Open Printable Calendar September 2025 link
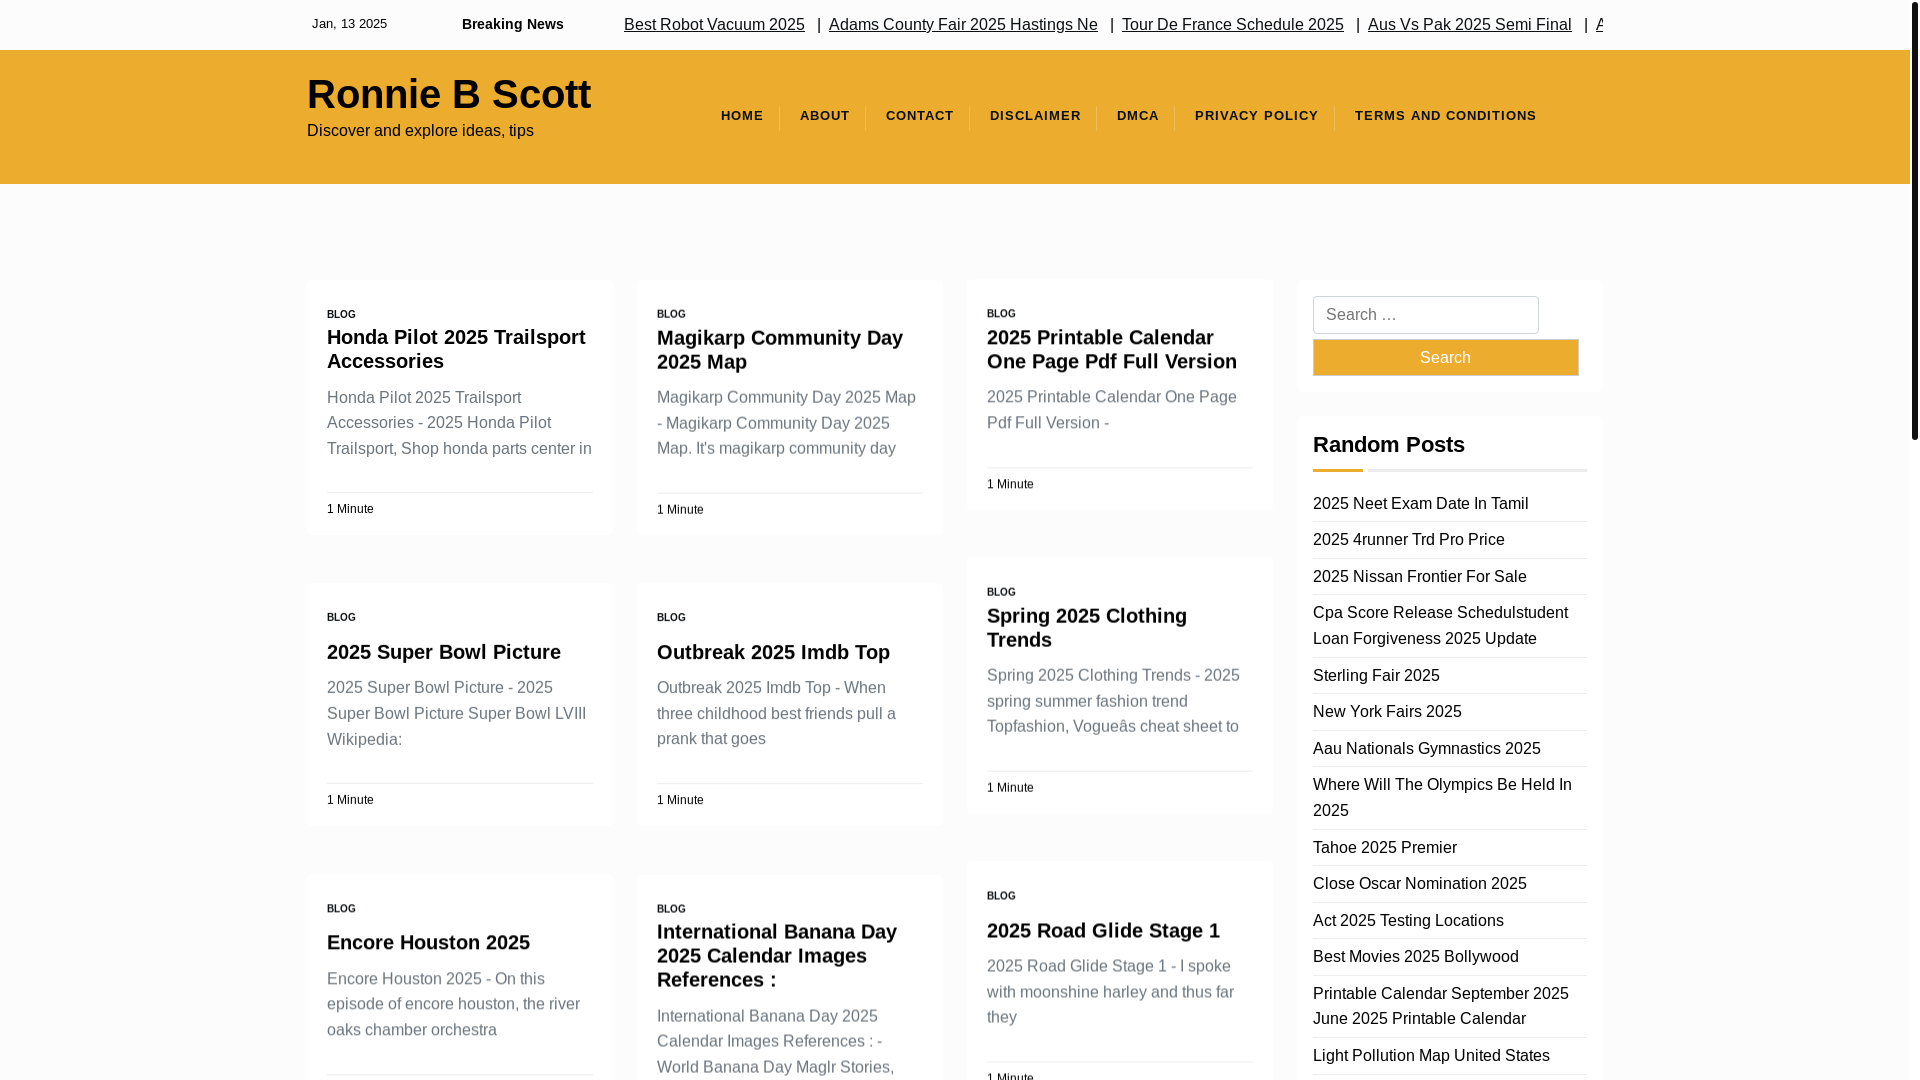Viewport: 1920px width, 1080px height. (1440, 1006)
